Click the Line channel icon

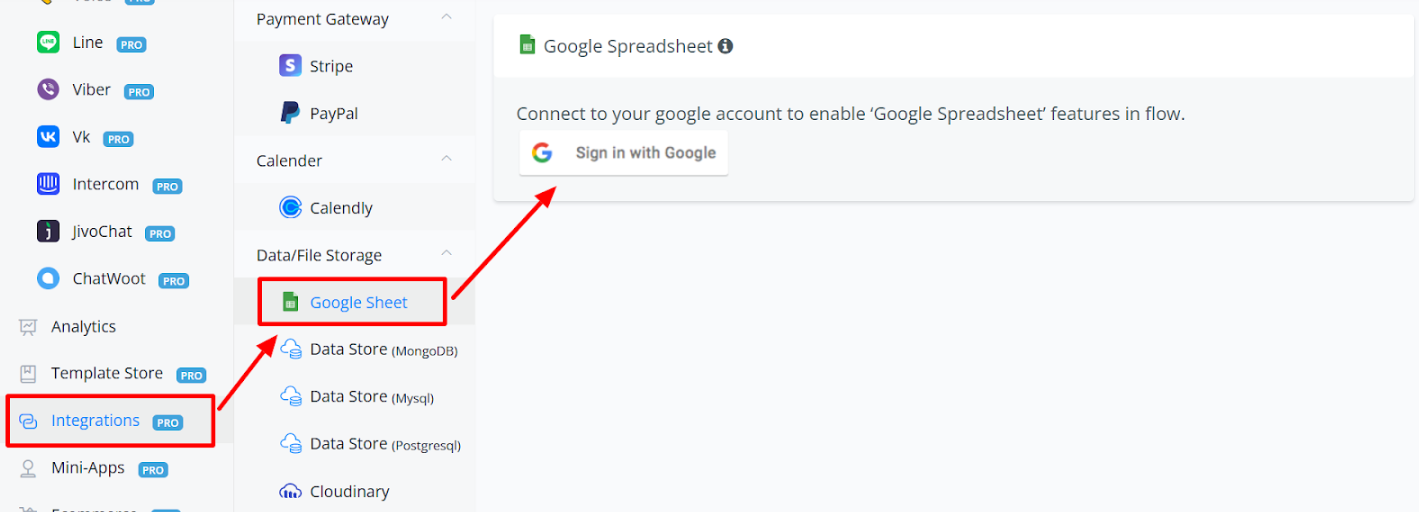click(x=48, y=42)
